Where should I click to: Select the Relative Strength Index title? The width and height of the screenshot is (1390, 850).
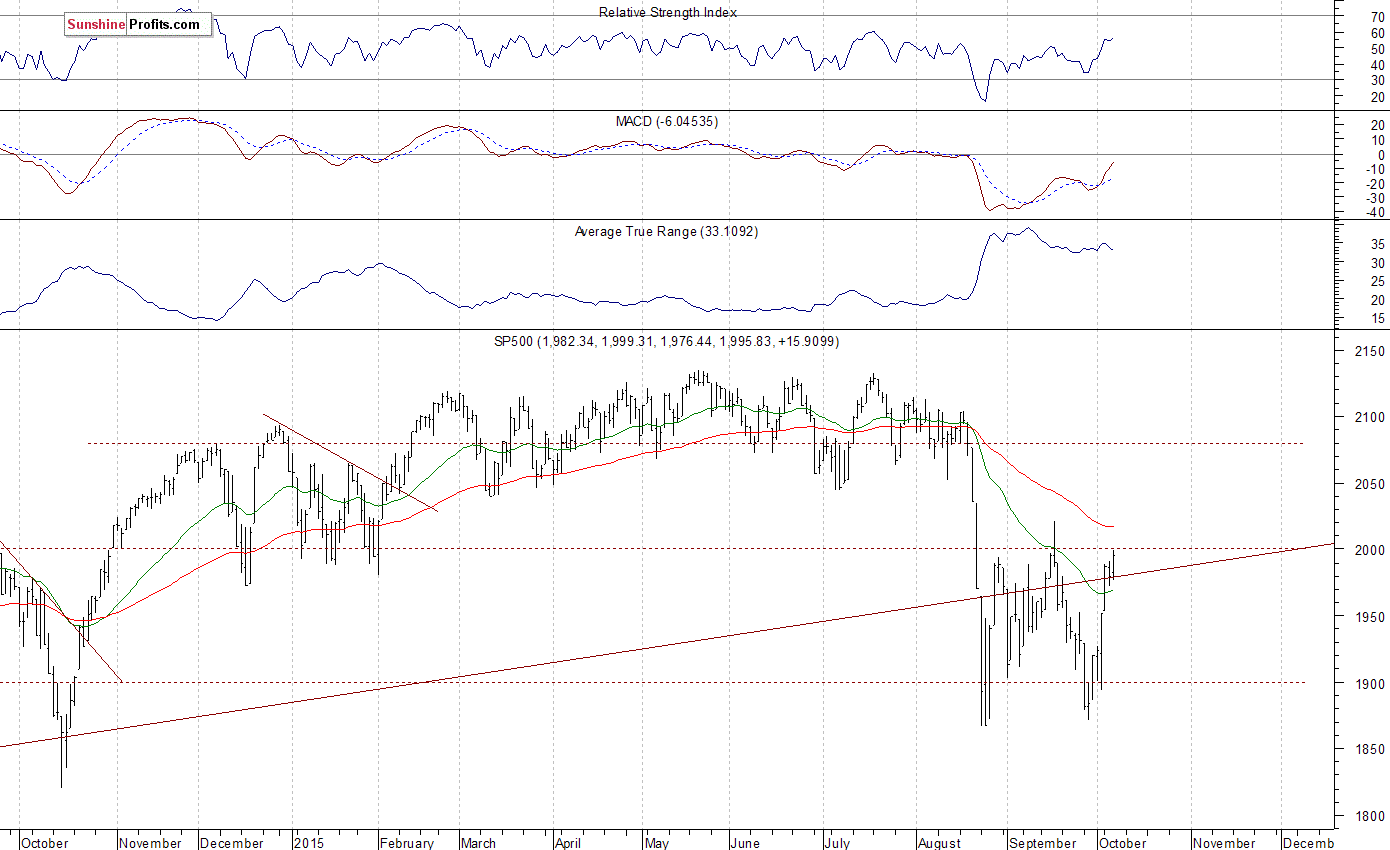point(668,12)
